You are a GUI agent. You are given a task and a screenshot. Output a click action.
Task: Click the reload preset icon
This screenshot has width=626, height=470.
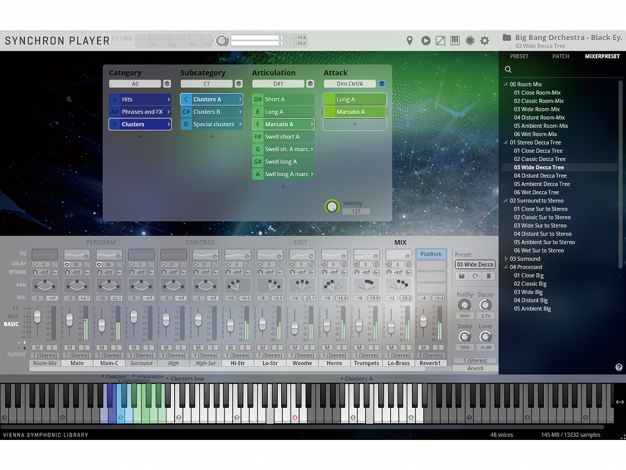[475, 276]
